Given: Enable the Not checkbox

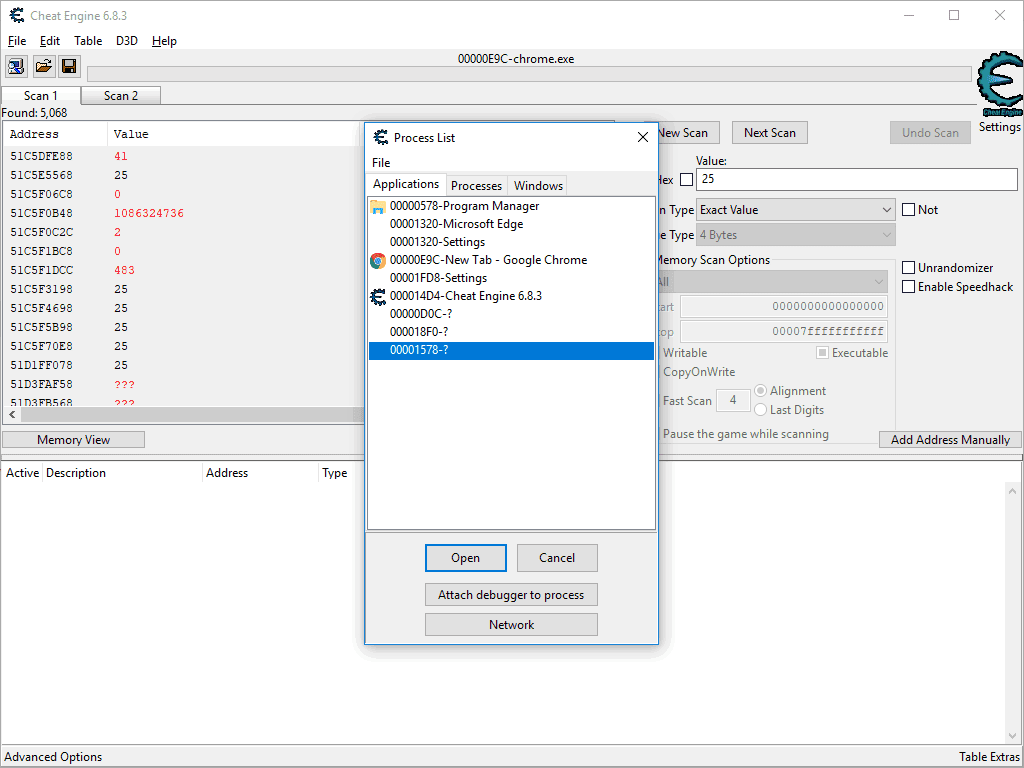Looking at the screenshot, I should point(908,210).
